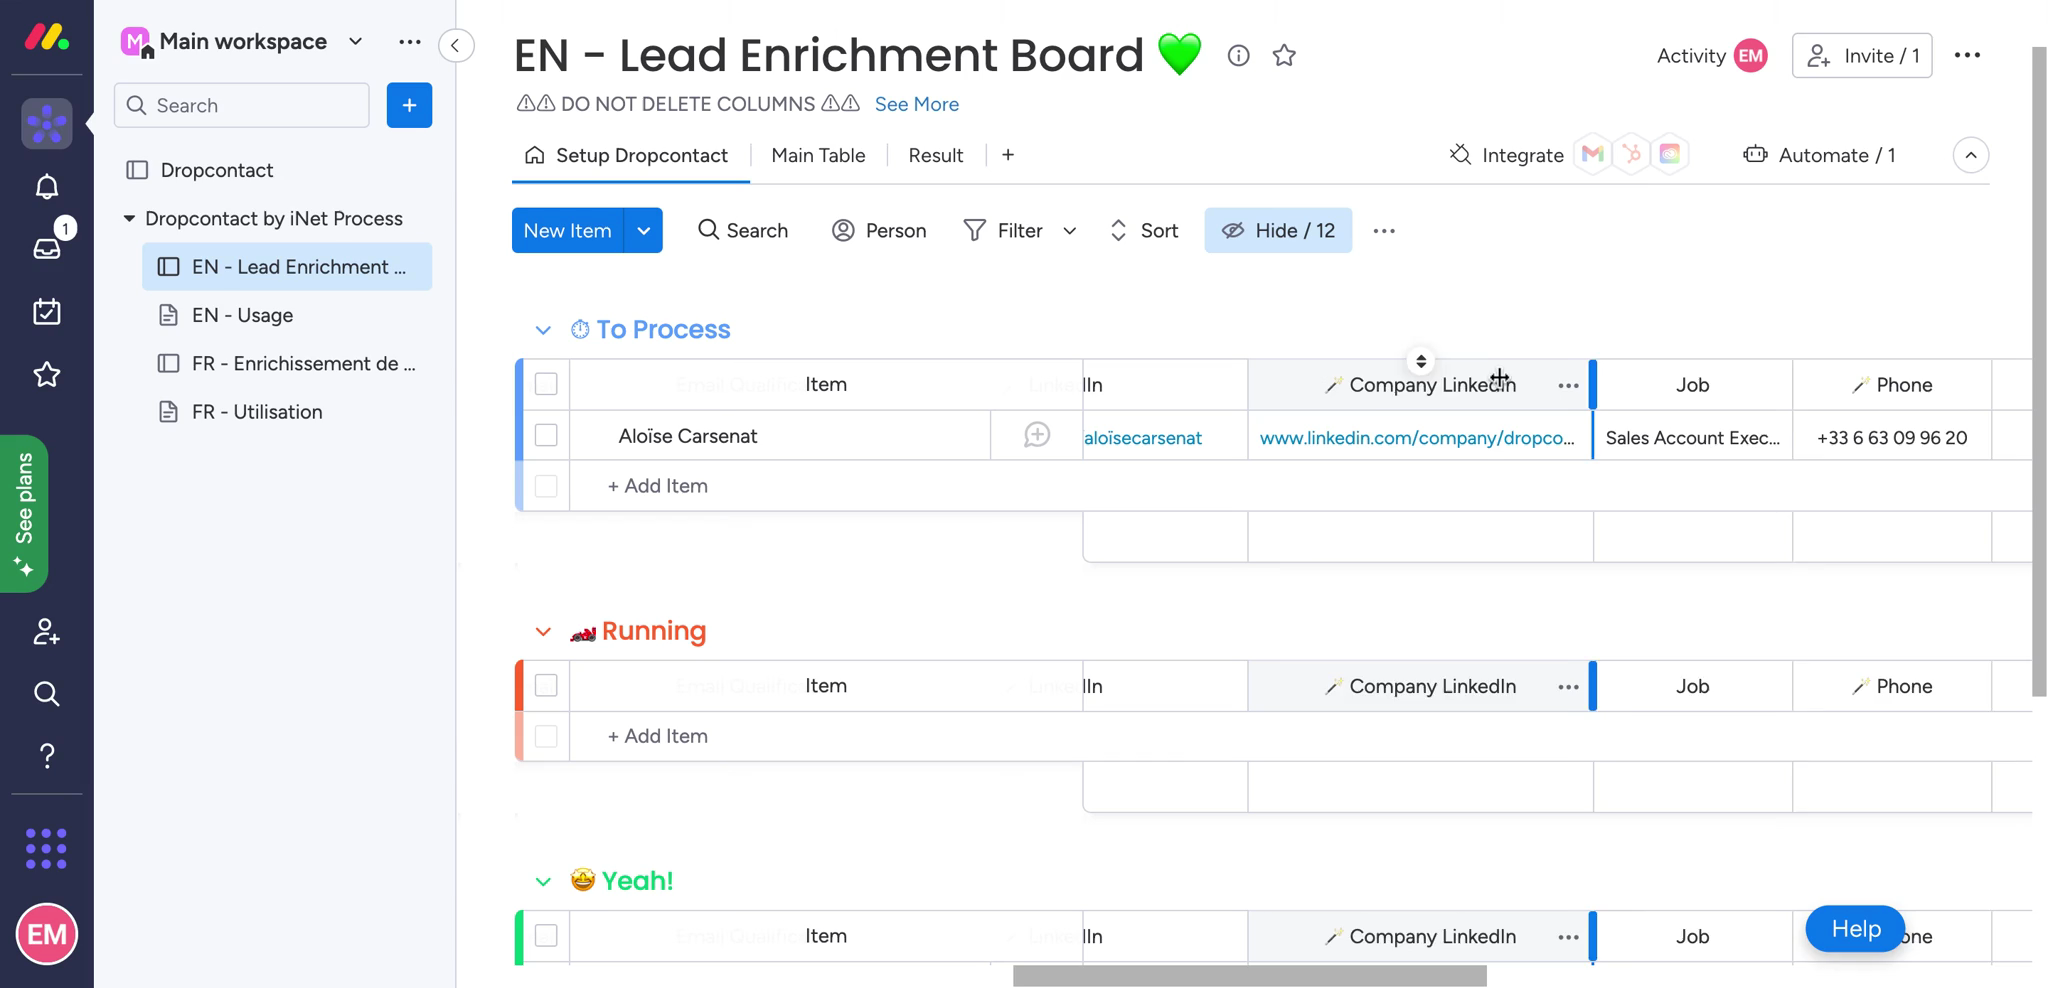Select all items in Yeah! group
This screenshot has width=2048, height=988.
coord(546,935)
